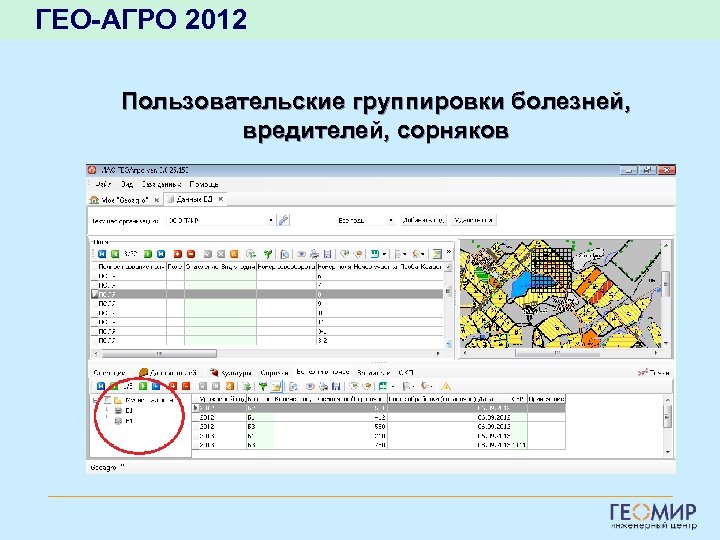Viewport: 720px width, 540px height.
Task: Add record with red plus in upper toolbar
Action: [178, 253]
